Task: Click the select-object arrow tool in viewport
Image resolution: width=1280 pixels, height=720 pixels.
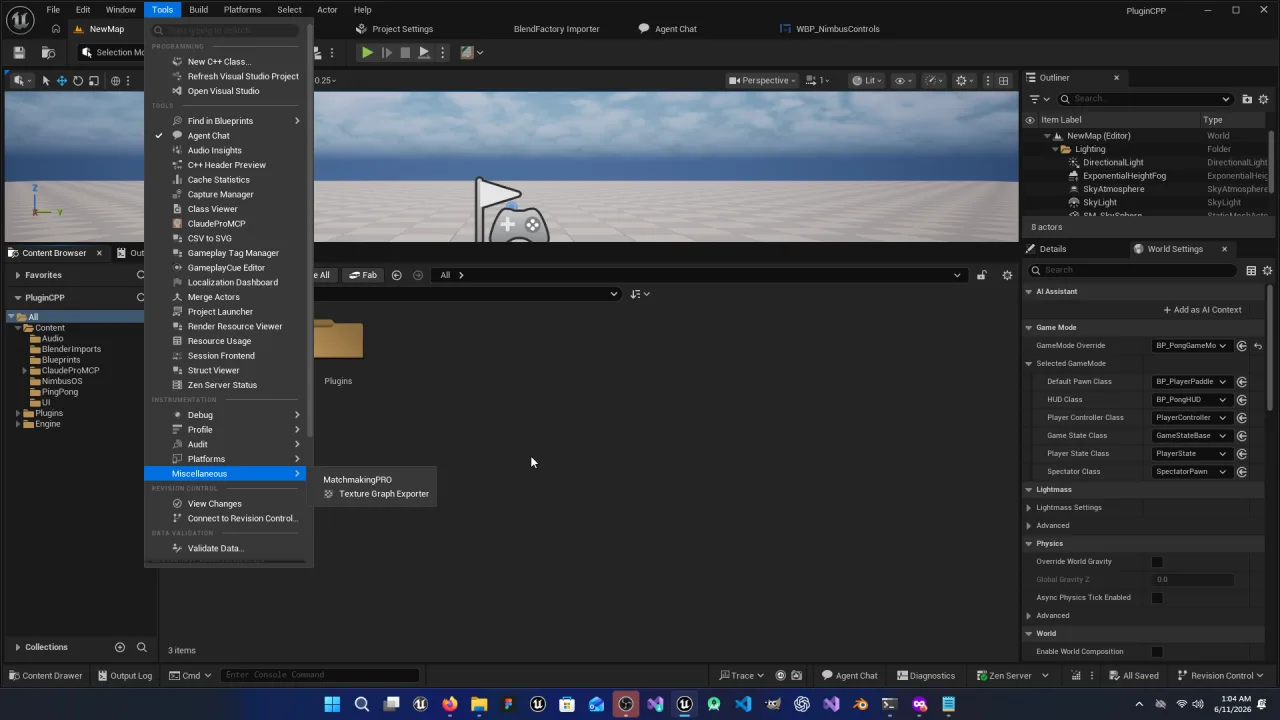Action: pyautogui.click(x=45, y=81)
